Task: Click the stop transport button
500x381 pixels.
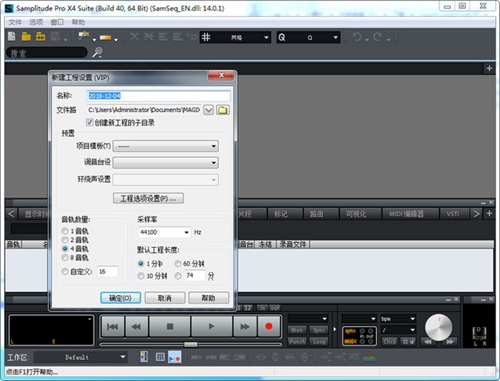Action: [170, 326]
